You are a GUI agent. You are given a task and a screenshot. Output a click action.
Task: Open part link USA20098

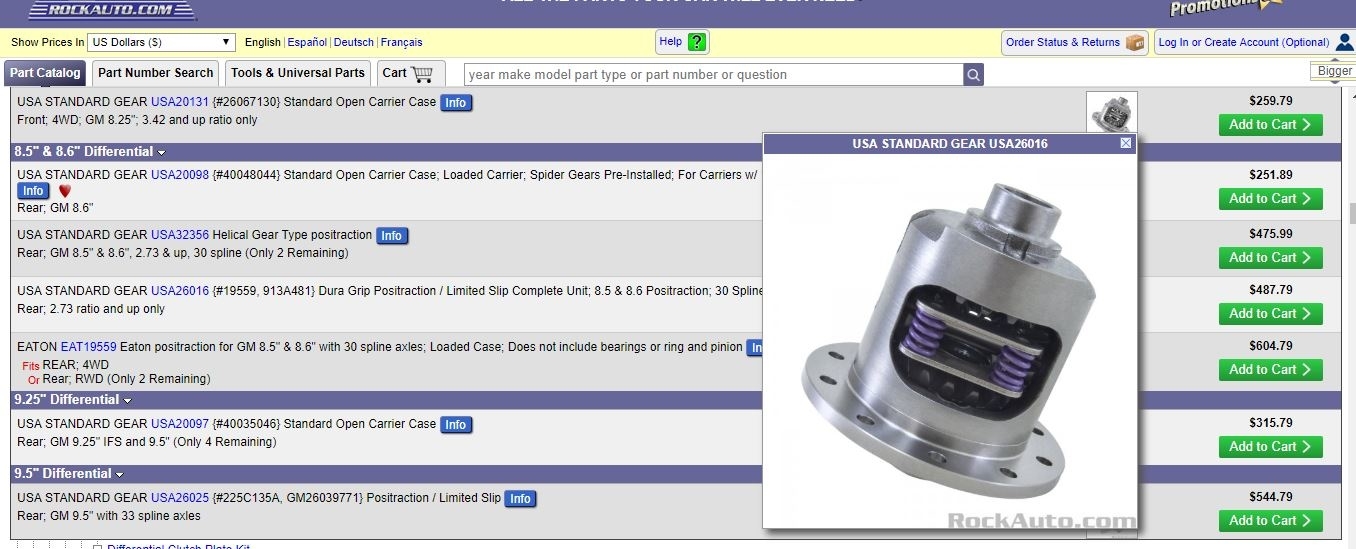[x=180, y=175]
